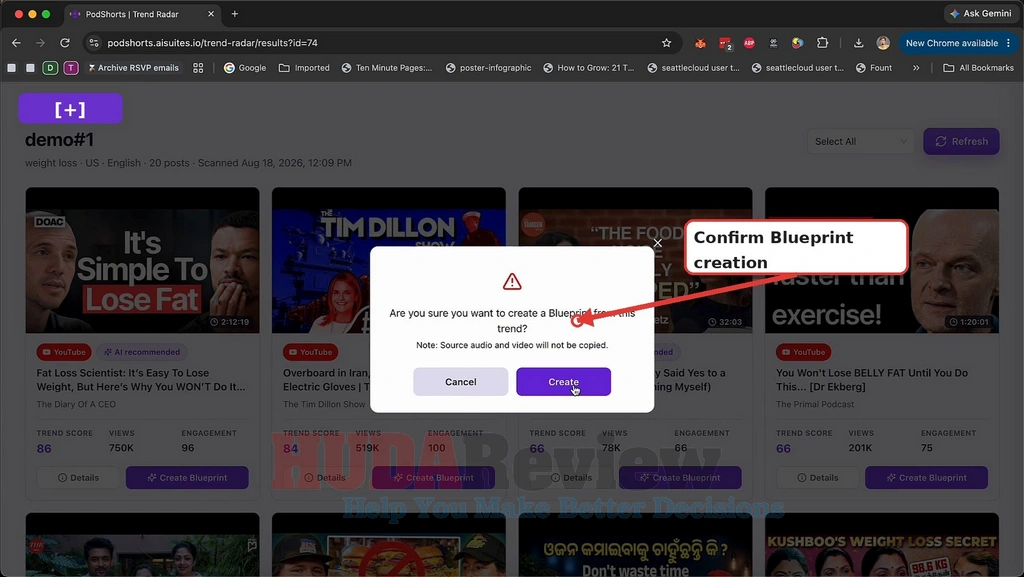
Task: Click the AdBlock Plus extension icon
Action: tap(749, 43)
